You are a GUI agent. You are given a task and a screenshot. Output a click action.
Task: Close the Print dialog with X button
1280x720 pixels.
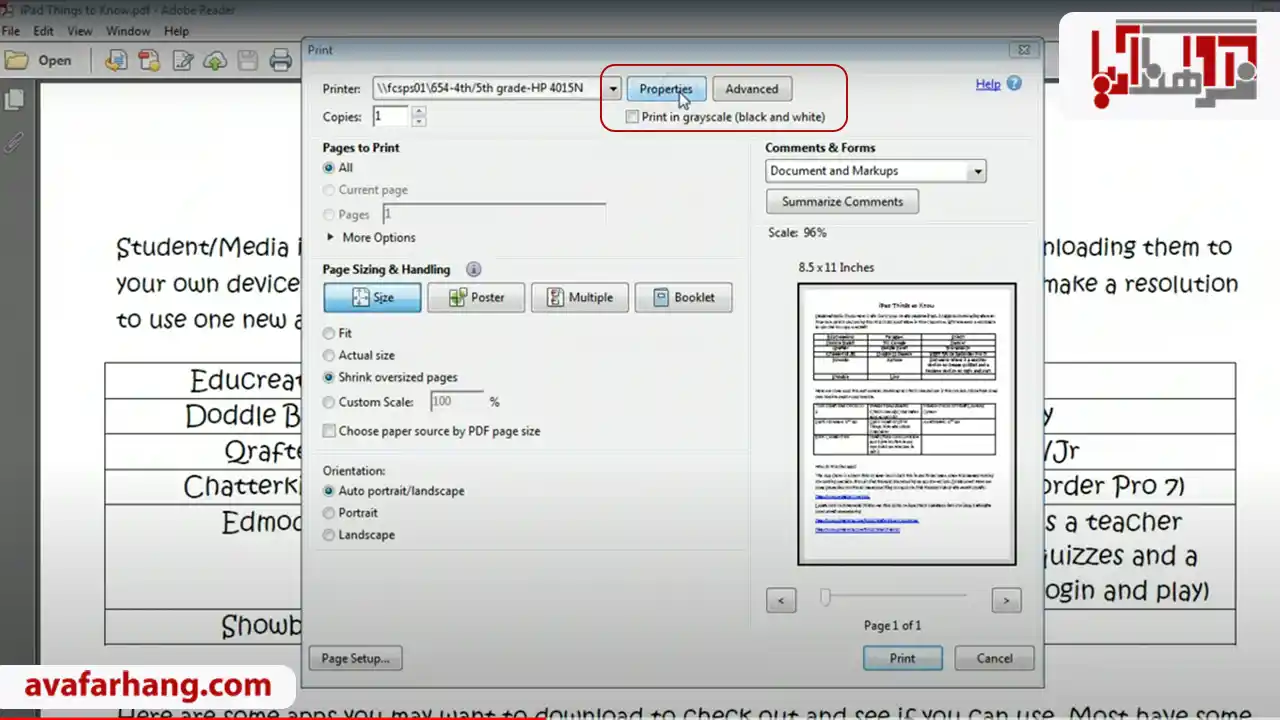point(1023,49)
